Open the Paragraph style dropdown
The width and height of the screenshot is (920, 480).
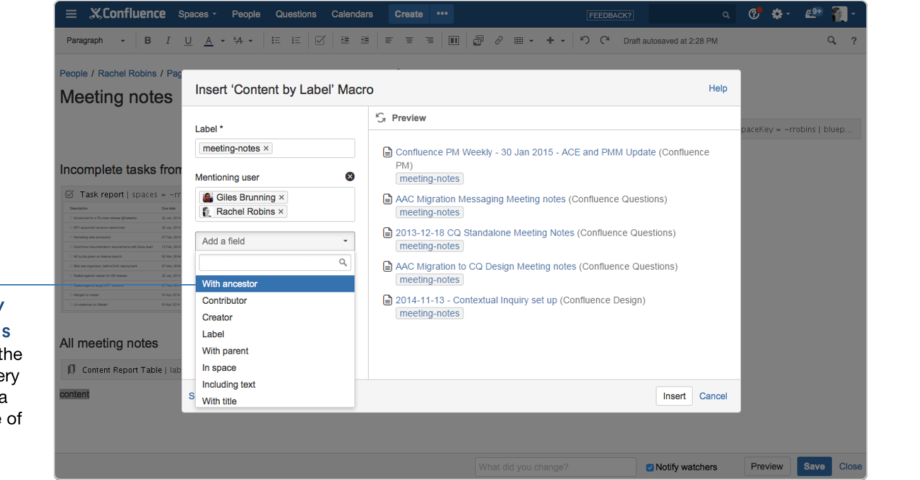coord(94,40)
